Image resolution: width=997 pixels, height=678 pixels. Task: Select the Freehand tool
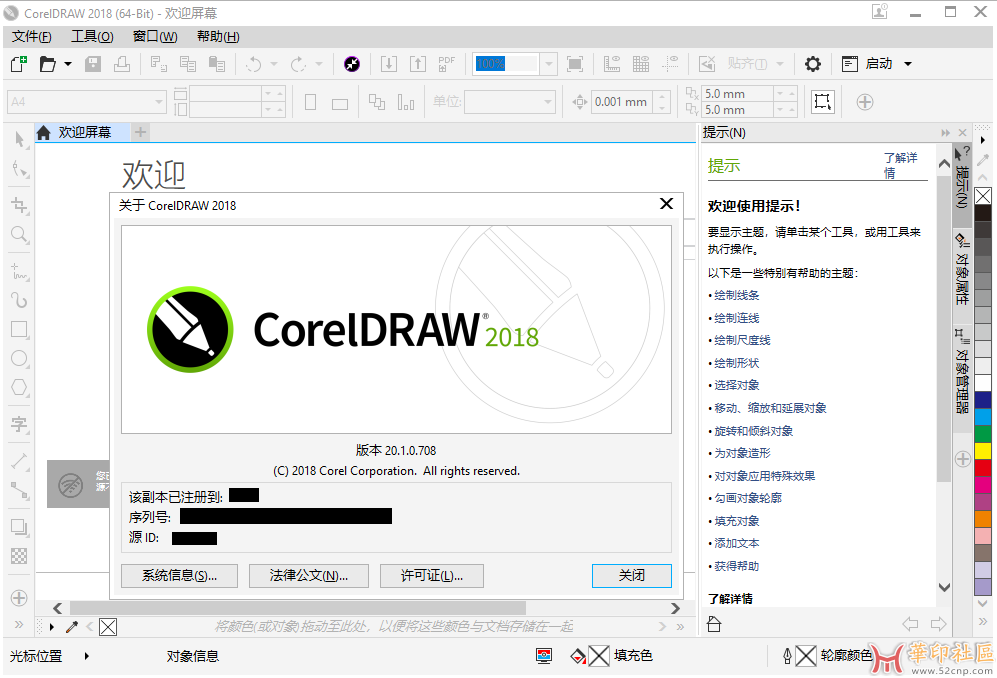(x=20, y=271)
